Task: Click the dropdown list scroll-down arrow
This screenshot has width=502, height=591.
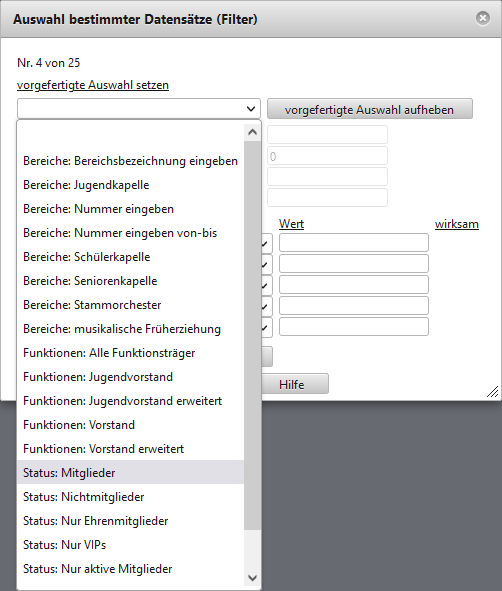Action: coord(253,577)
